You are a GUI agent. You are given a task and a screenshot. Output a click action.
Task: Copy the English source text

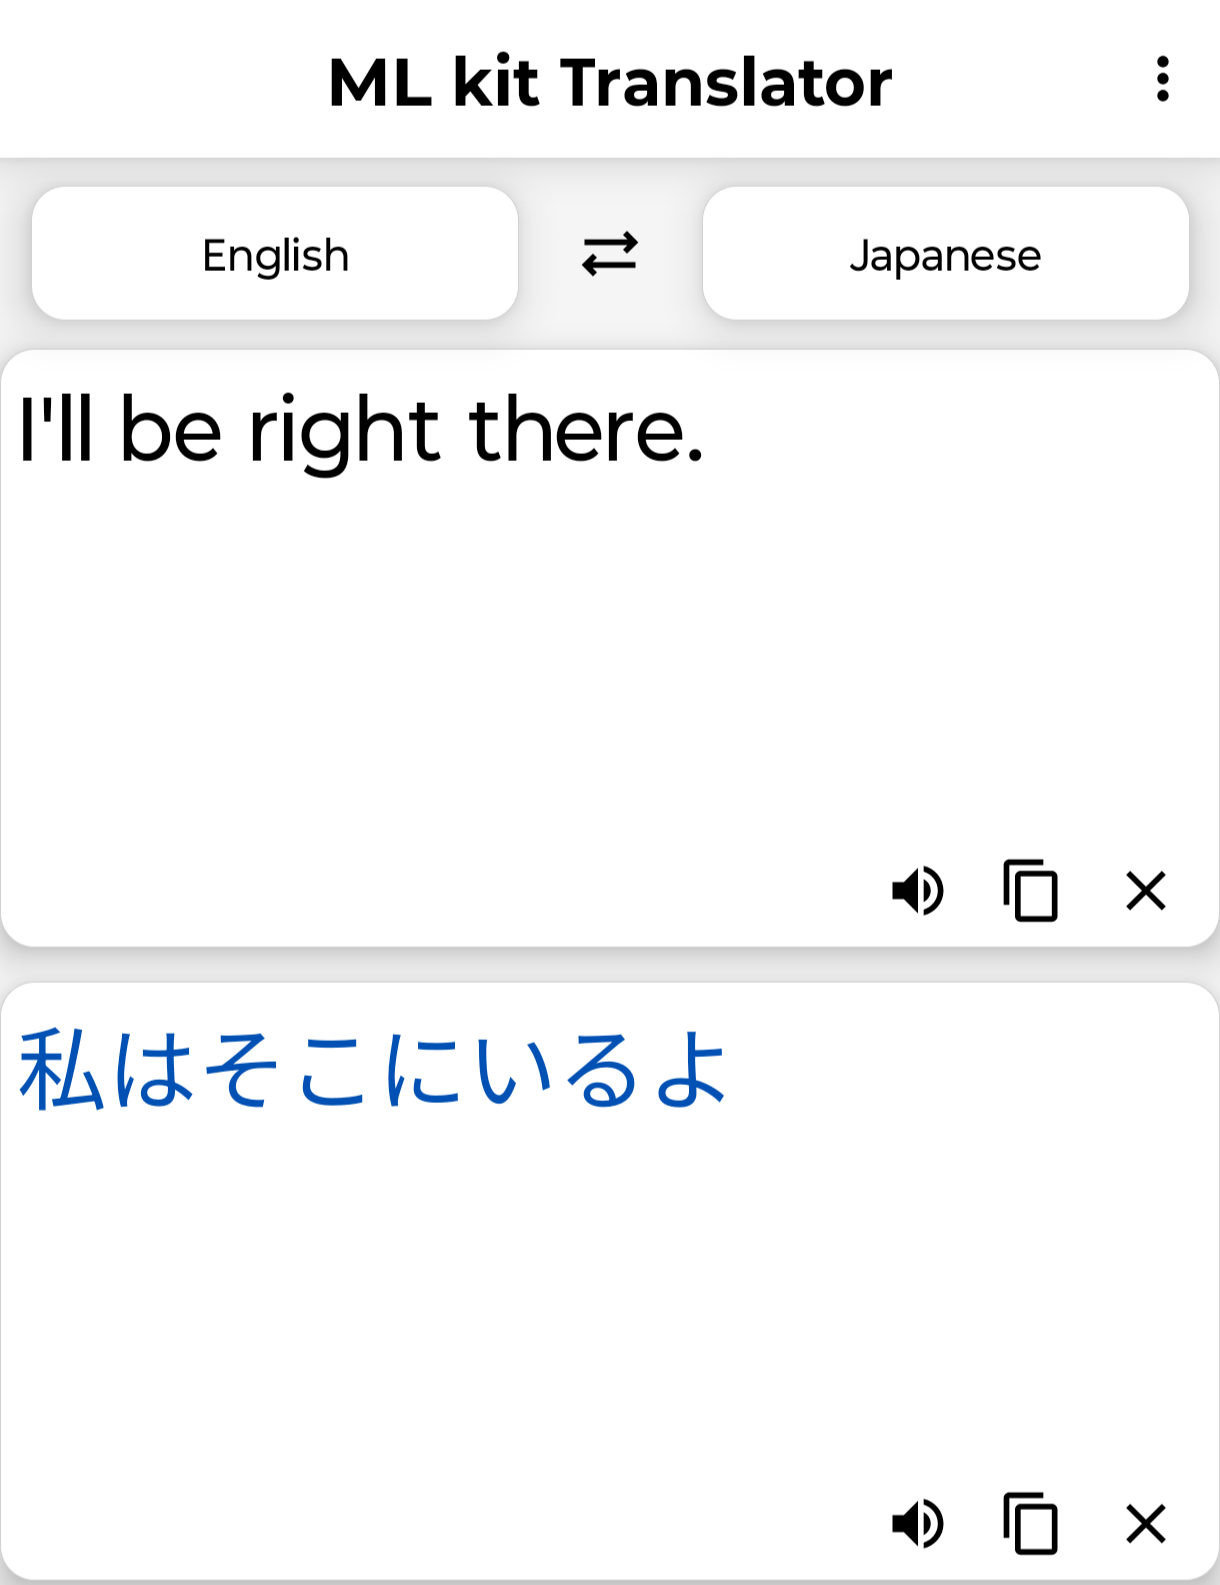[1030, 890]
